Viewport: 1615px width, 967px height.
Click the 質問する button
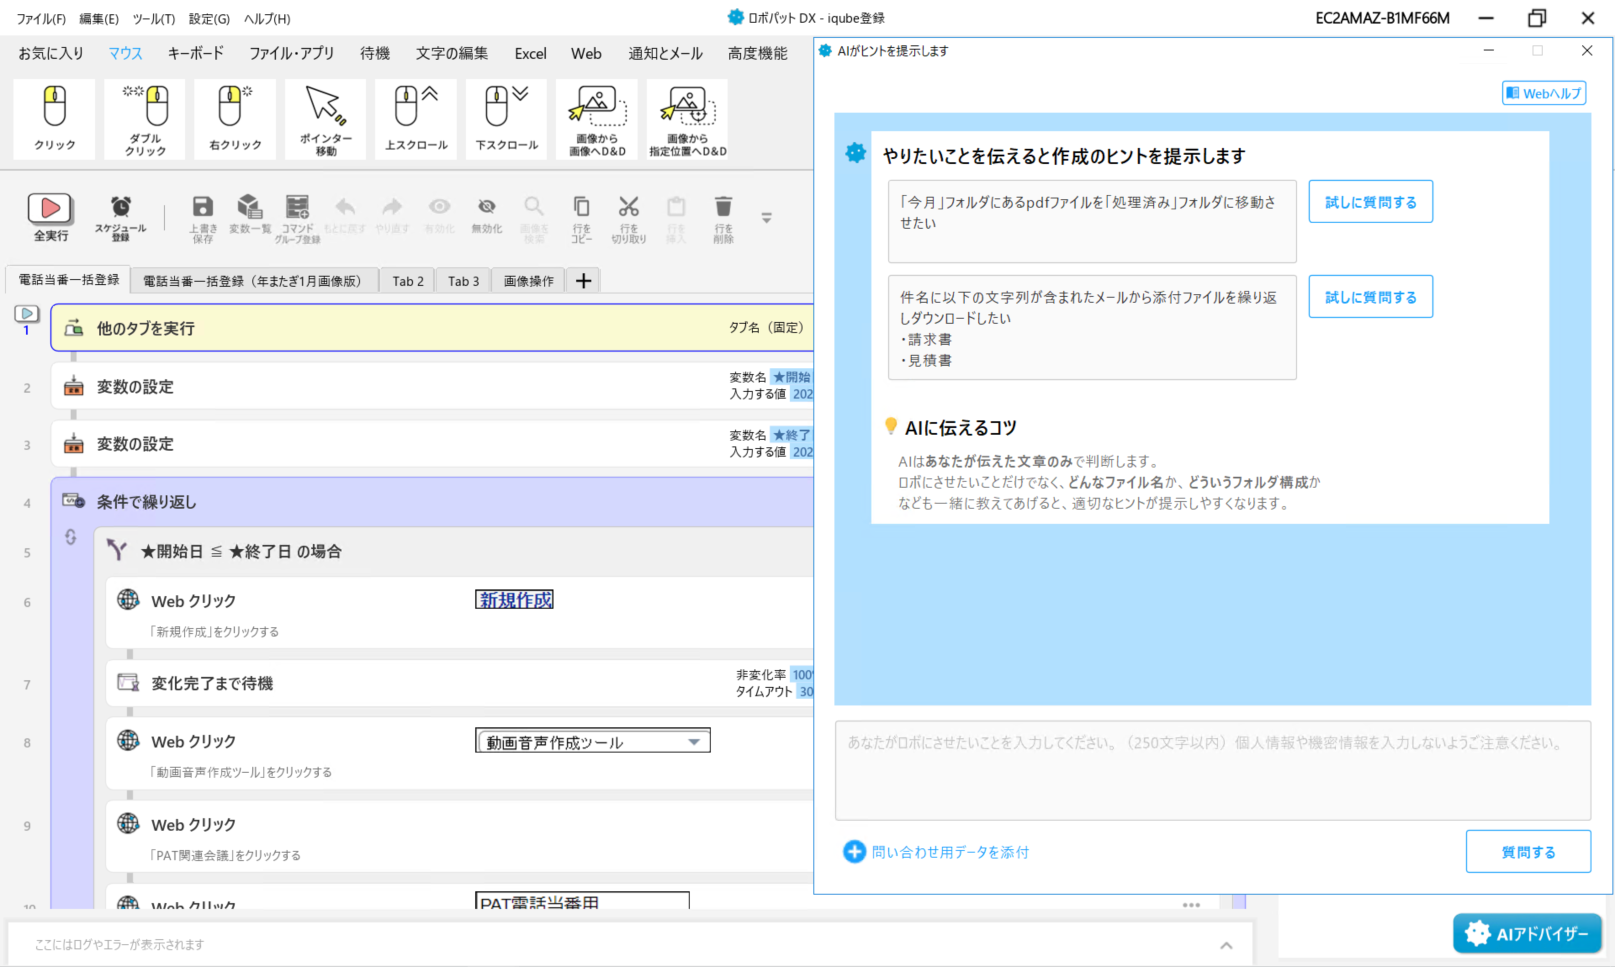point(1527,851)
